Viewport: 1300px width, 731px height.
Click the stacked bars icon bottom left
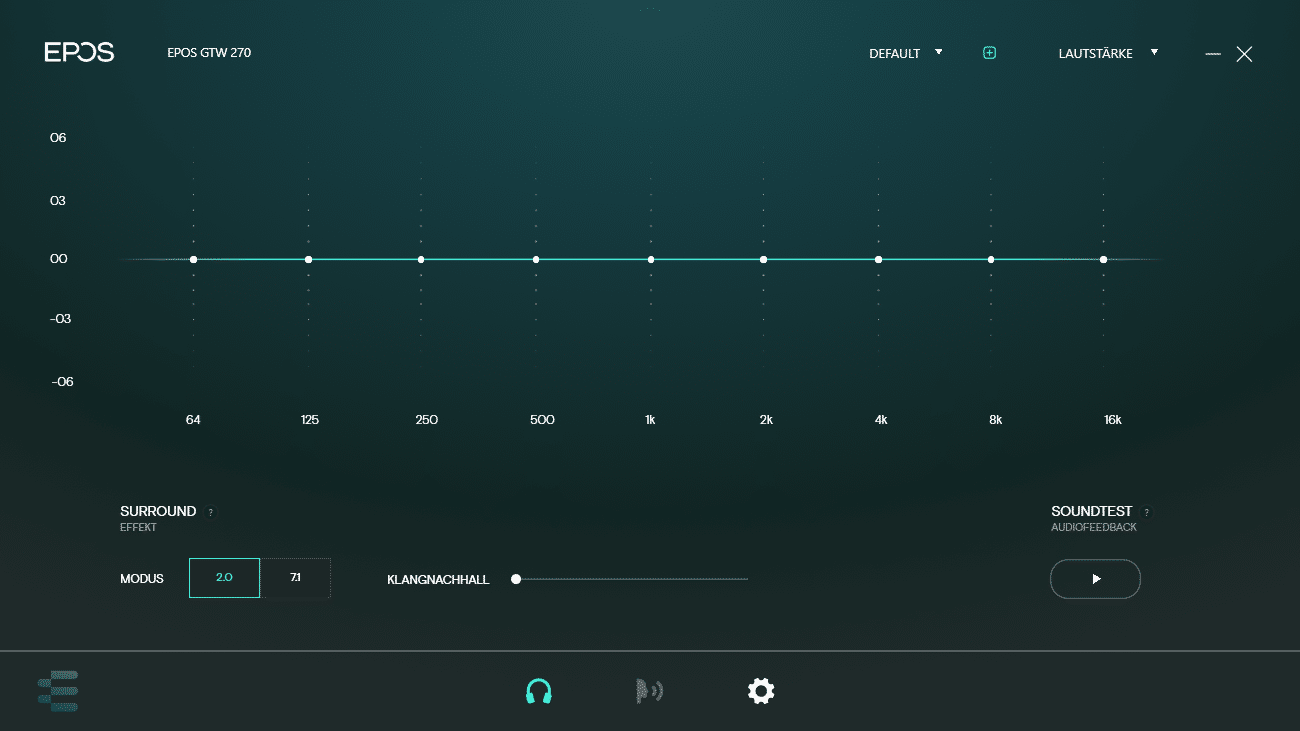[58, 691]
